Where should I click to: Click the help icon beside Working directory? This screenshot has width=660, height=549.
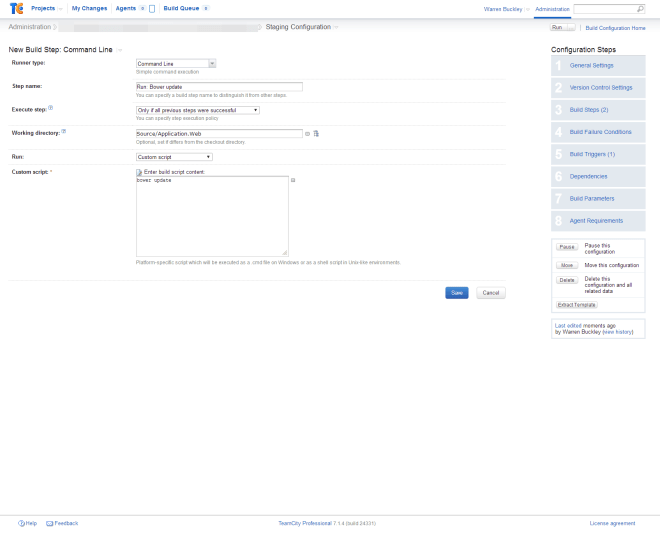[64, 131]
